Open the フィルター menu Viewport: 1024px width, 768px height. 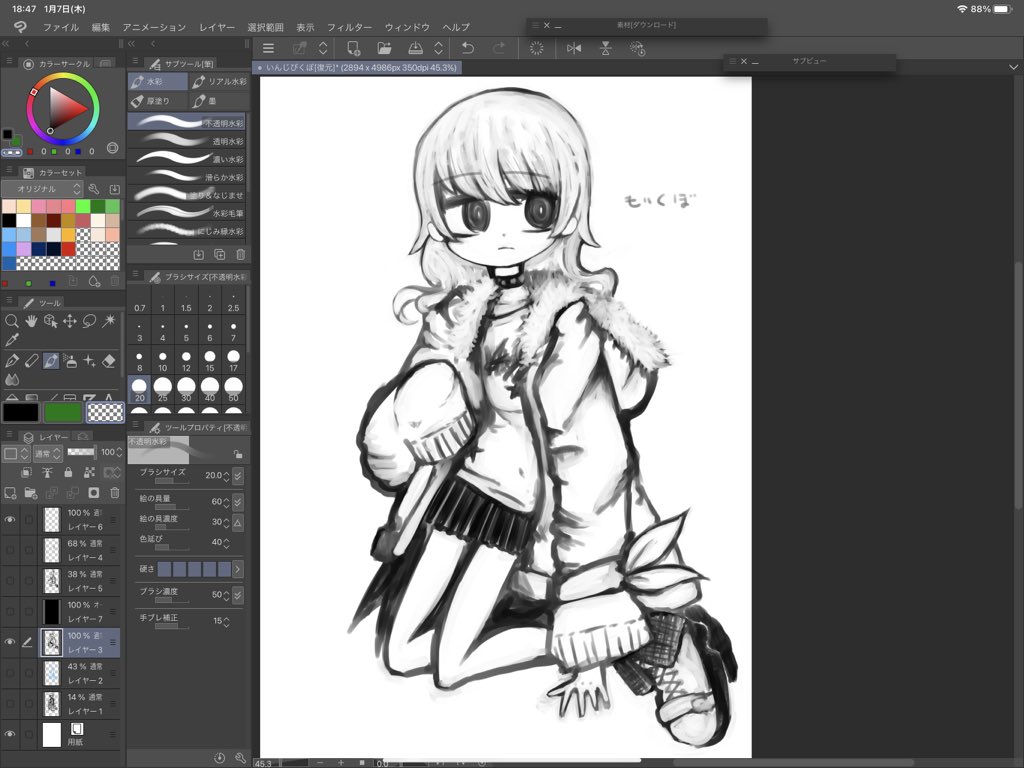349,27
